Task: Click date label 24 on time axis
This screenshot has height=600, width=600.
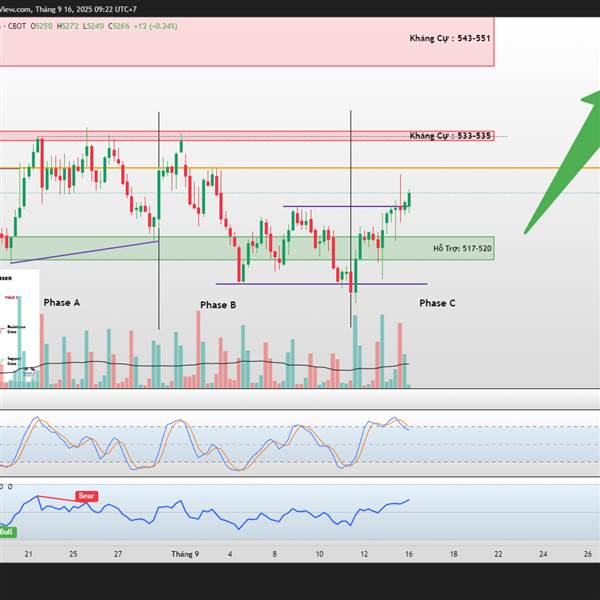Action: click(543, 554)
